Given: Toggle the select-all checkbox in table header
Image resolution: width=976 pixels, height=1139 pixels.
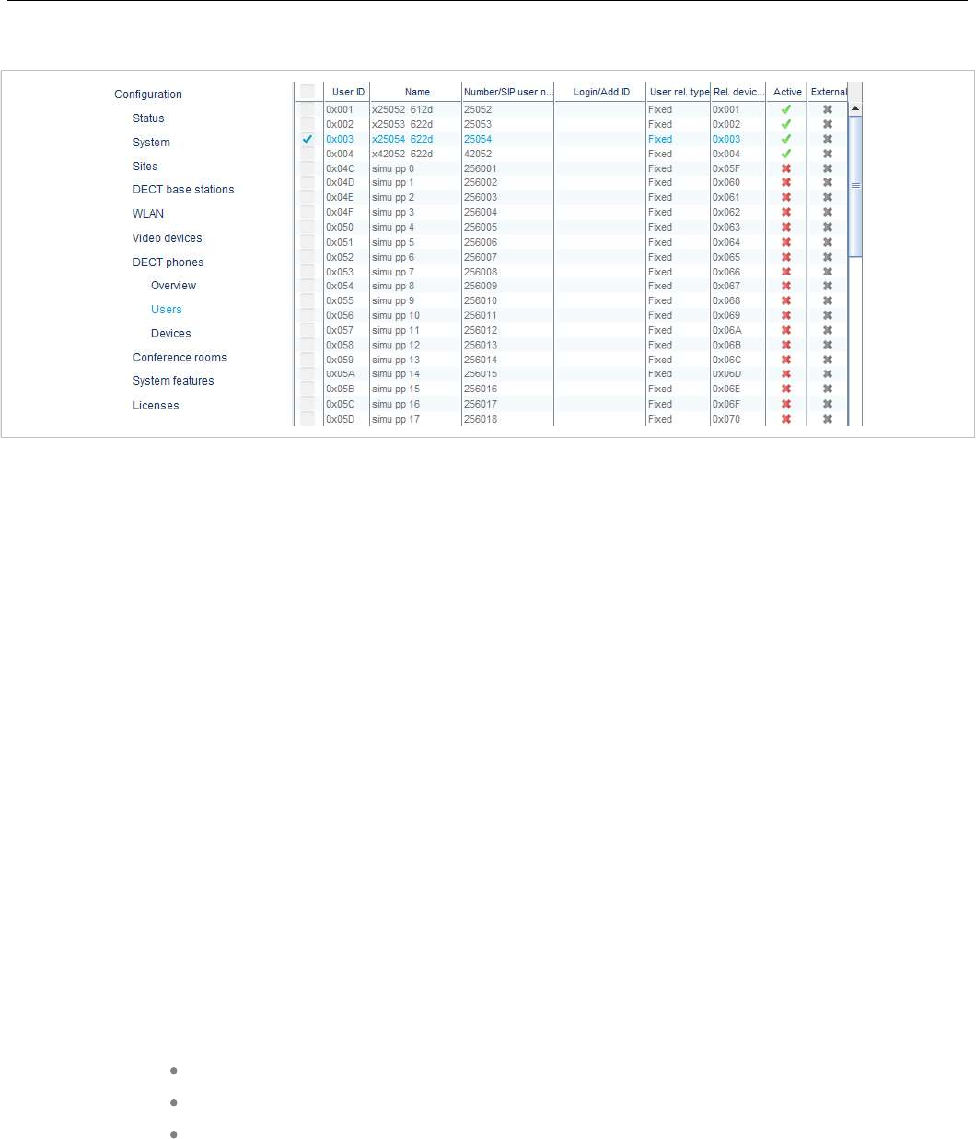Looking at the screenshot, I should pos(308,92).
